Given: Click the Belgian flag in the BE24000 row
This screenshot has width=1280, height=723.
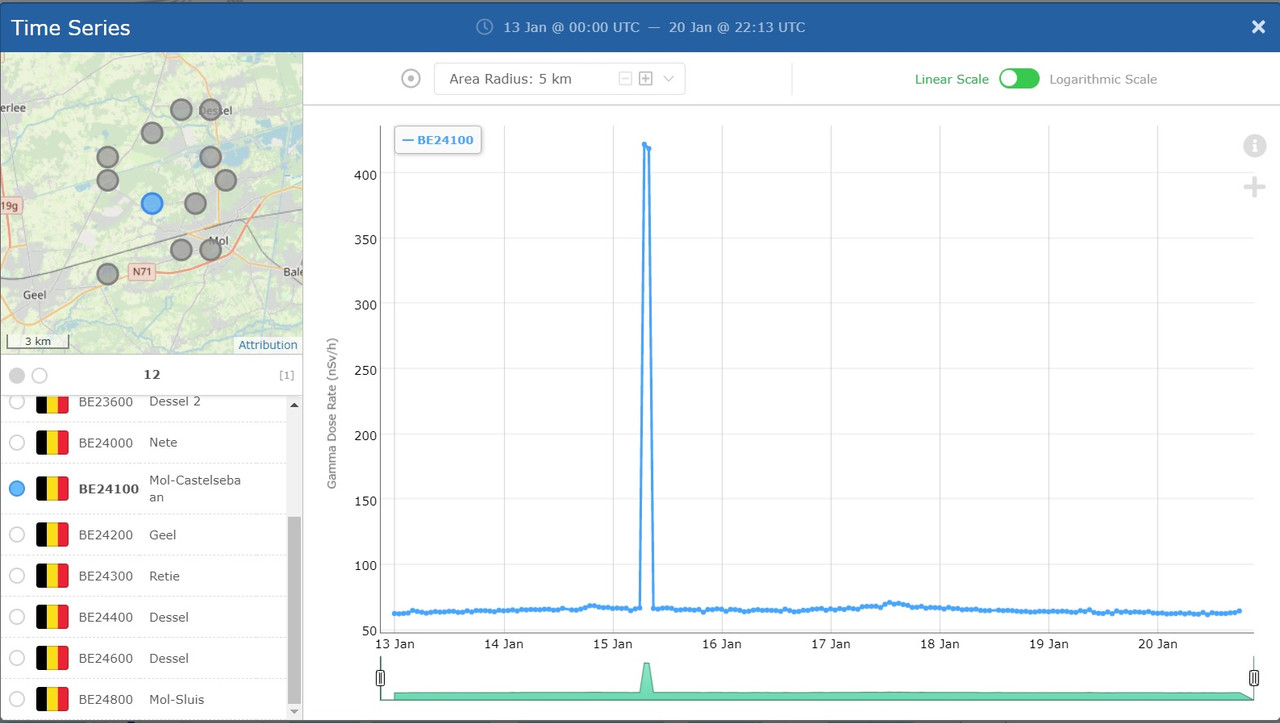Looking at the screenshot, I should click(x=52, y=442).
